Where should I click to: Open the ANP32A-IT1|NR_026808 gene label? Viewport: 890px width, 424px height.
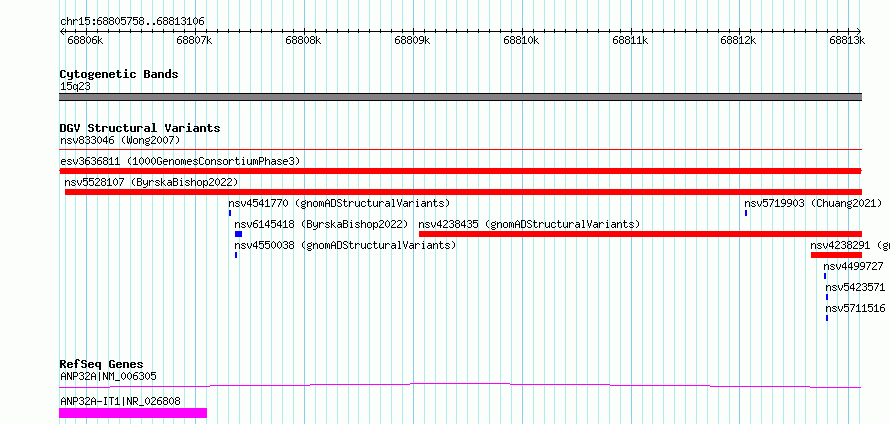120,401
